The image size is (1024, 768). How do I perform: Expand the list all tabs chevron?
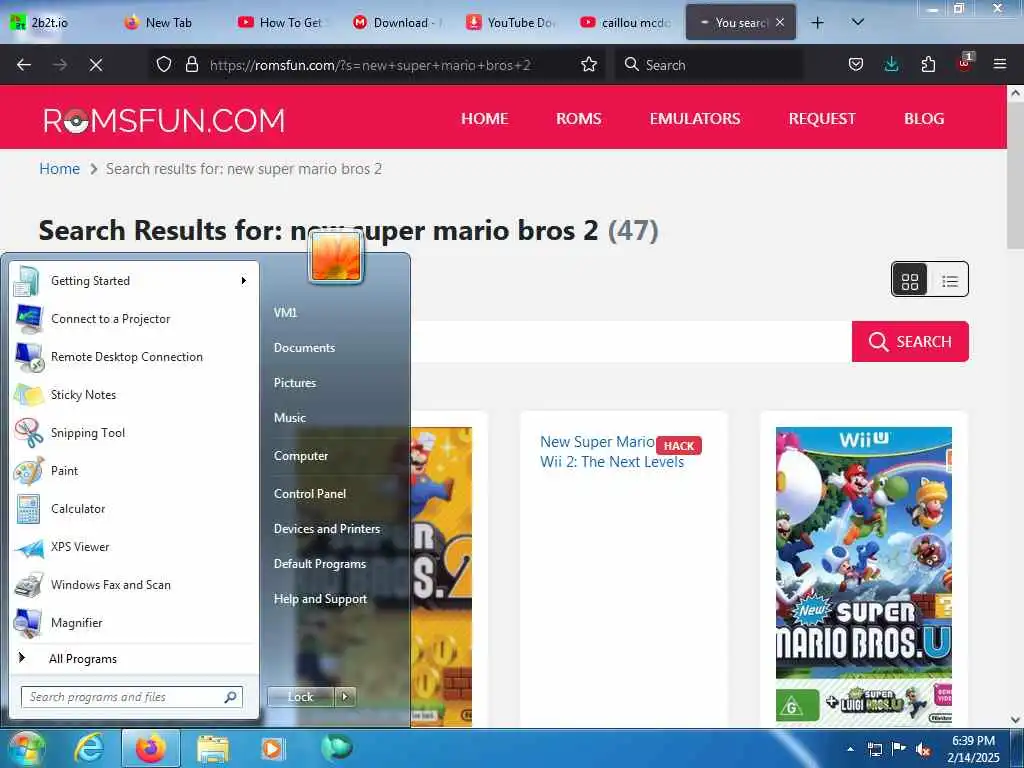[x=858, y=23]
